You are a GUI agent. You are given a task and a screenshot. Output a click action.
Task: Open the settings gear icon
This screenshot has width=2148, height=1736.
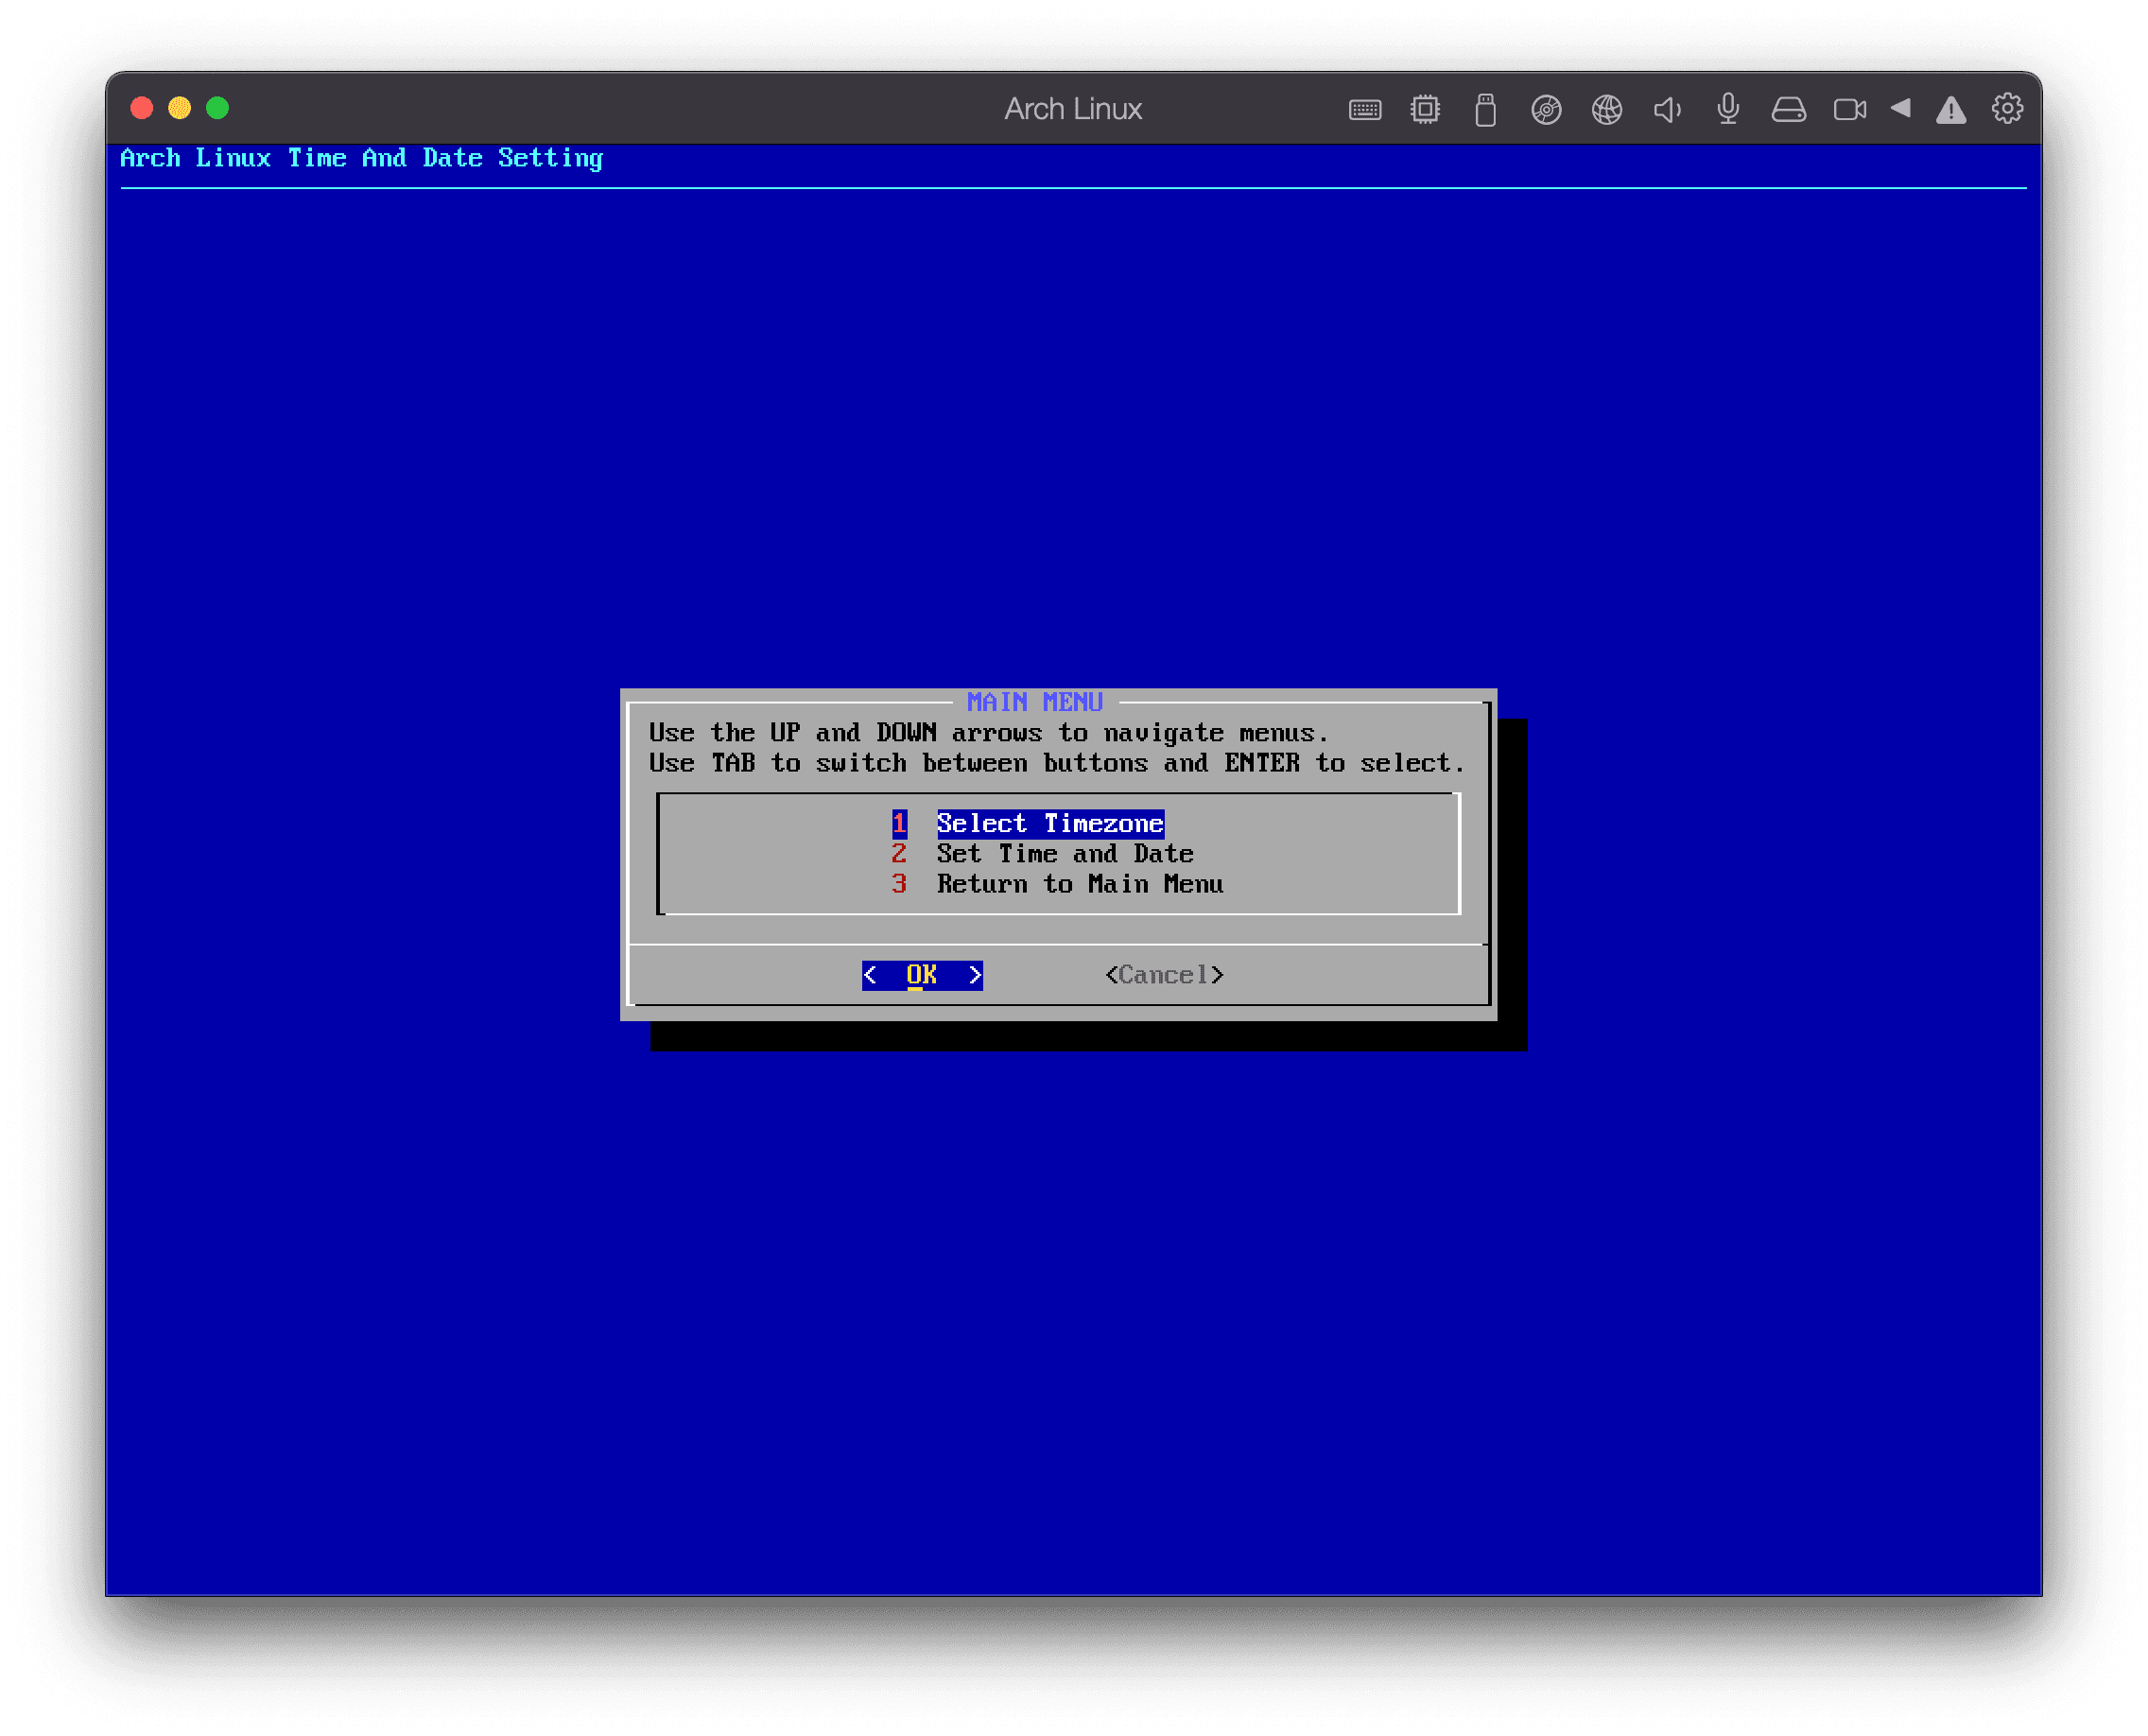pyautogui.click(x=2007, y=108)
